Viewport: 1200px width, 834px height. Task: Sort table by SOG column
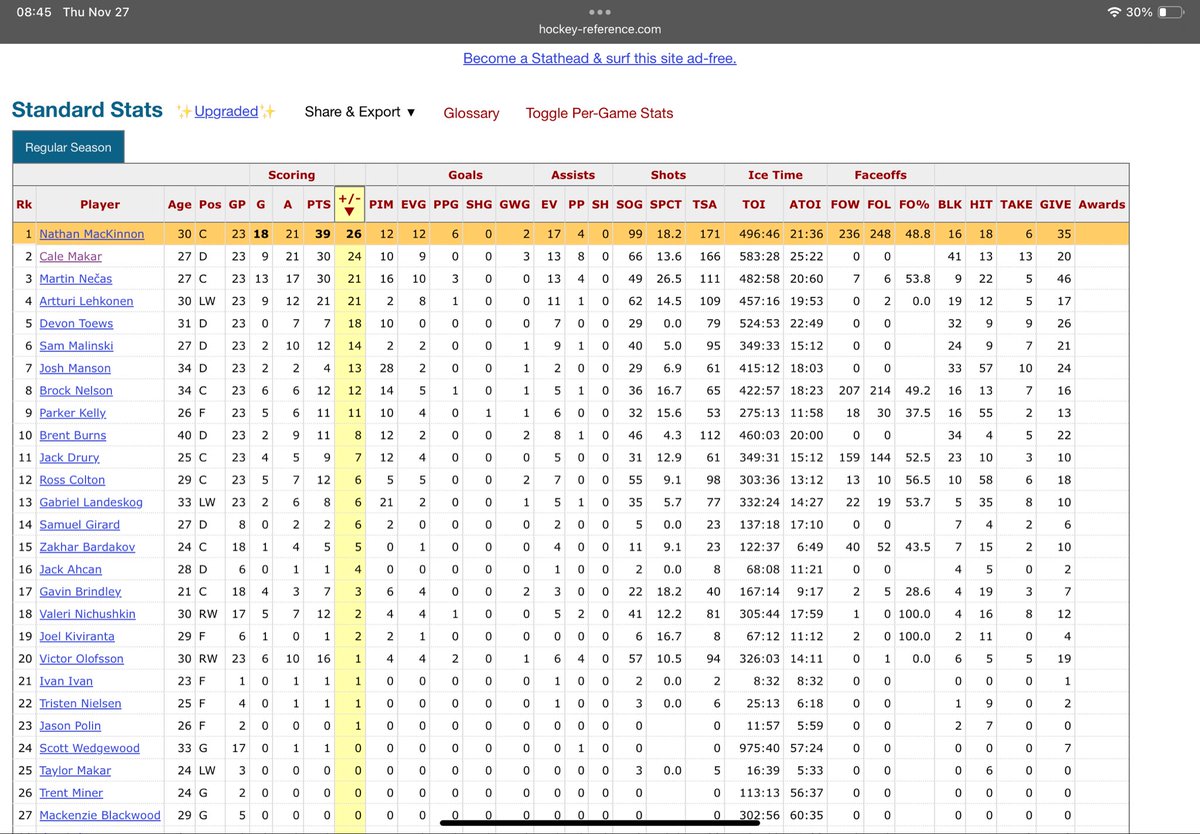(x=629, y=204)
